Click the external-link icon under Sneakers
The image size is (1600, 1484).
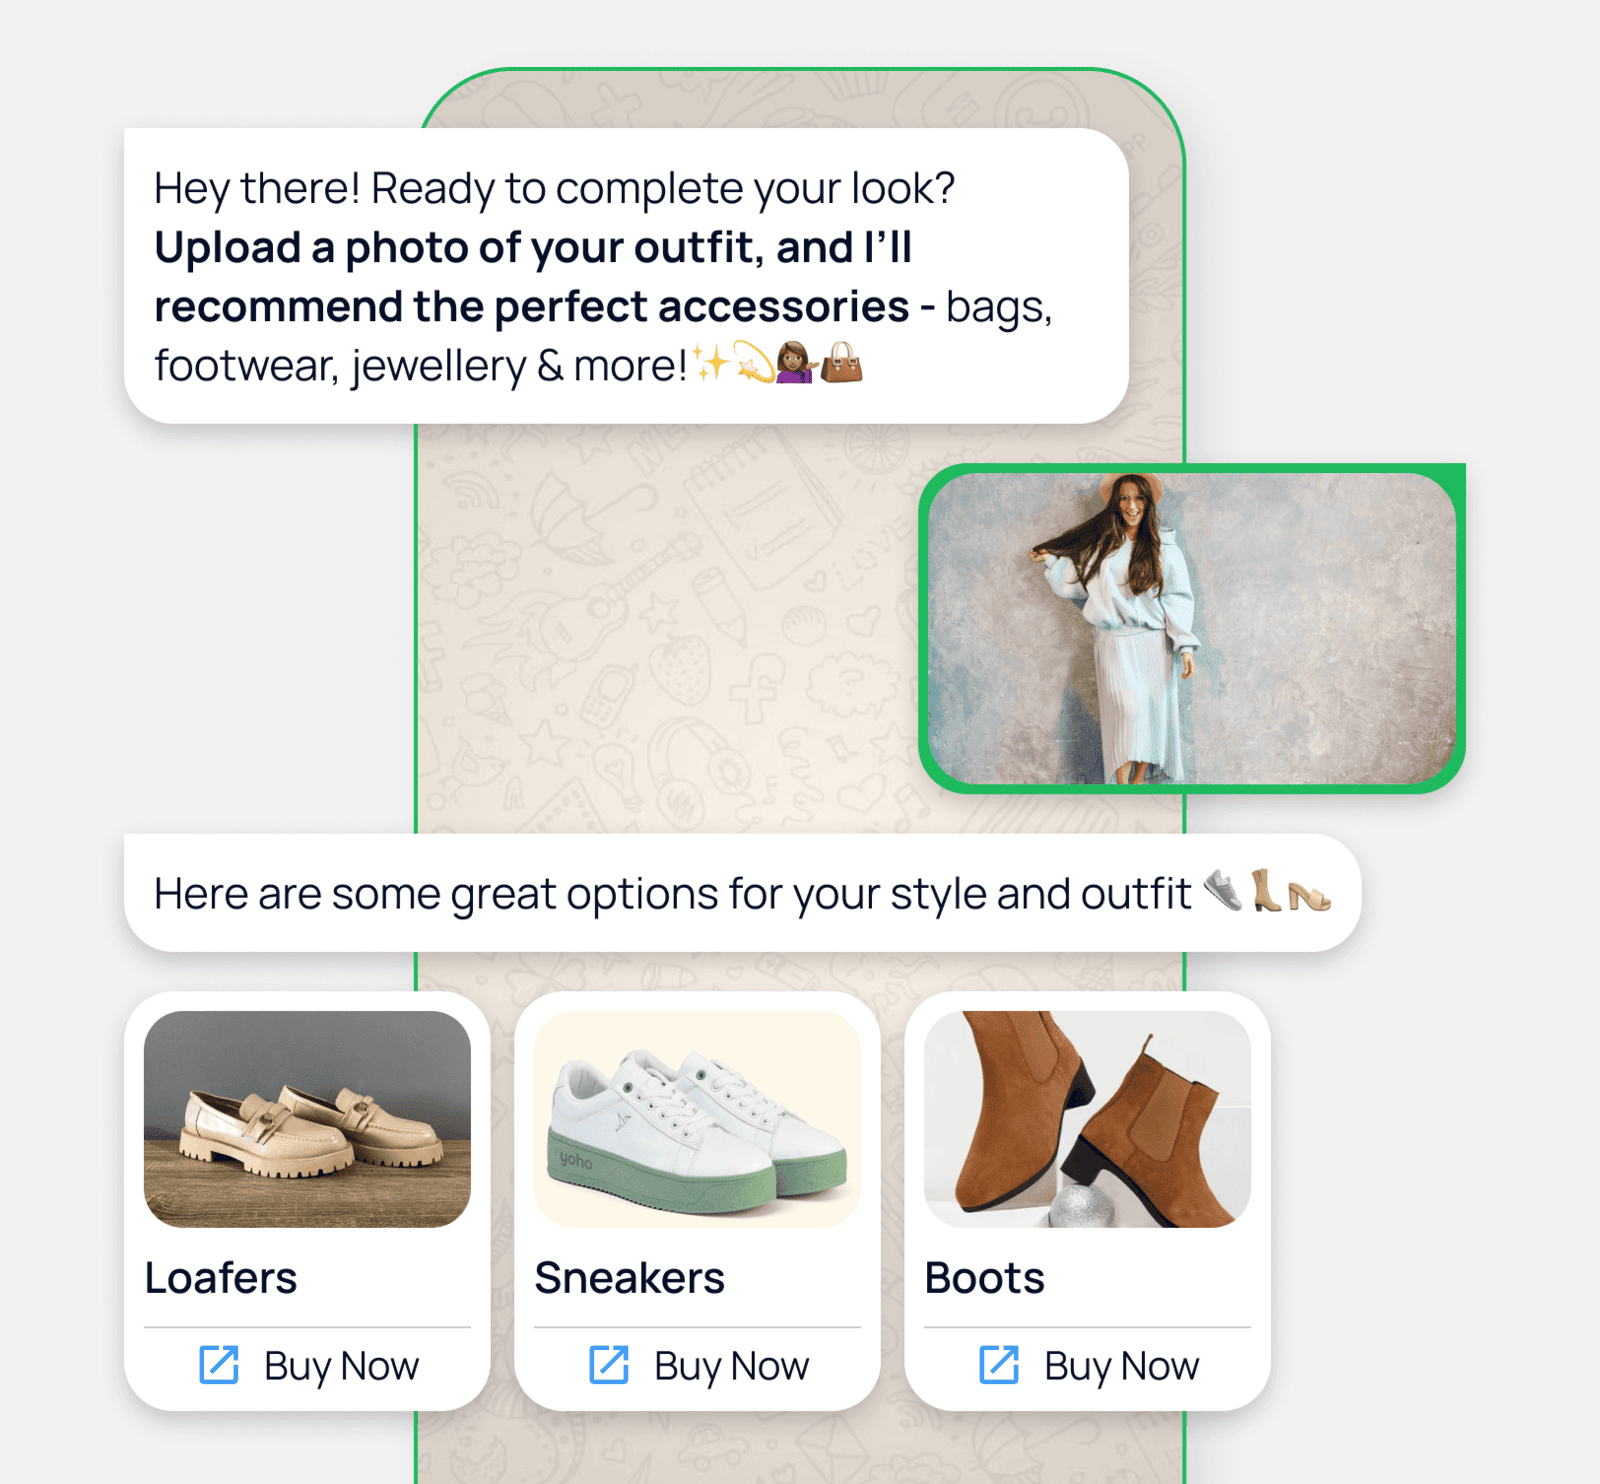[x=609, y=1365]
